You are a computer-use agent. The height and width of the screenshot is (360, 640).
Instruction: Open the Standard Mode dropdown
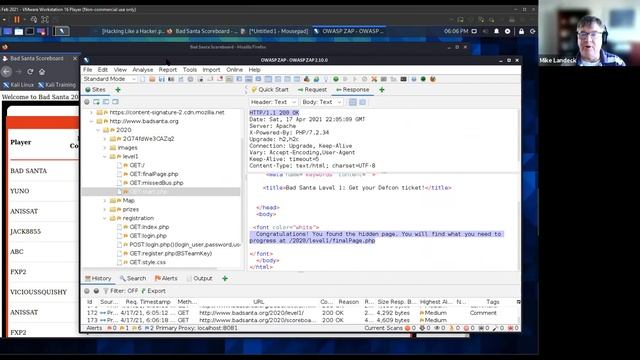pos(109,79)
